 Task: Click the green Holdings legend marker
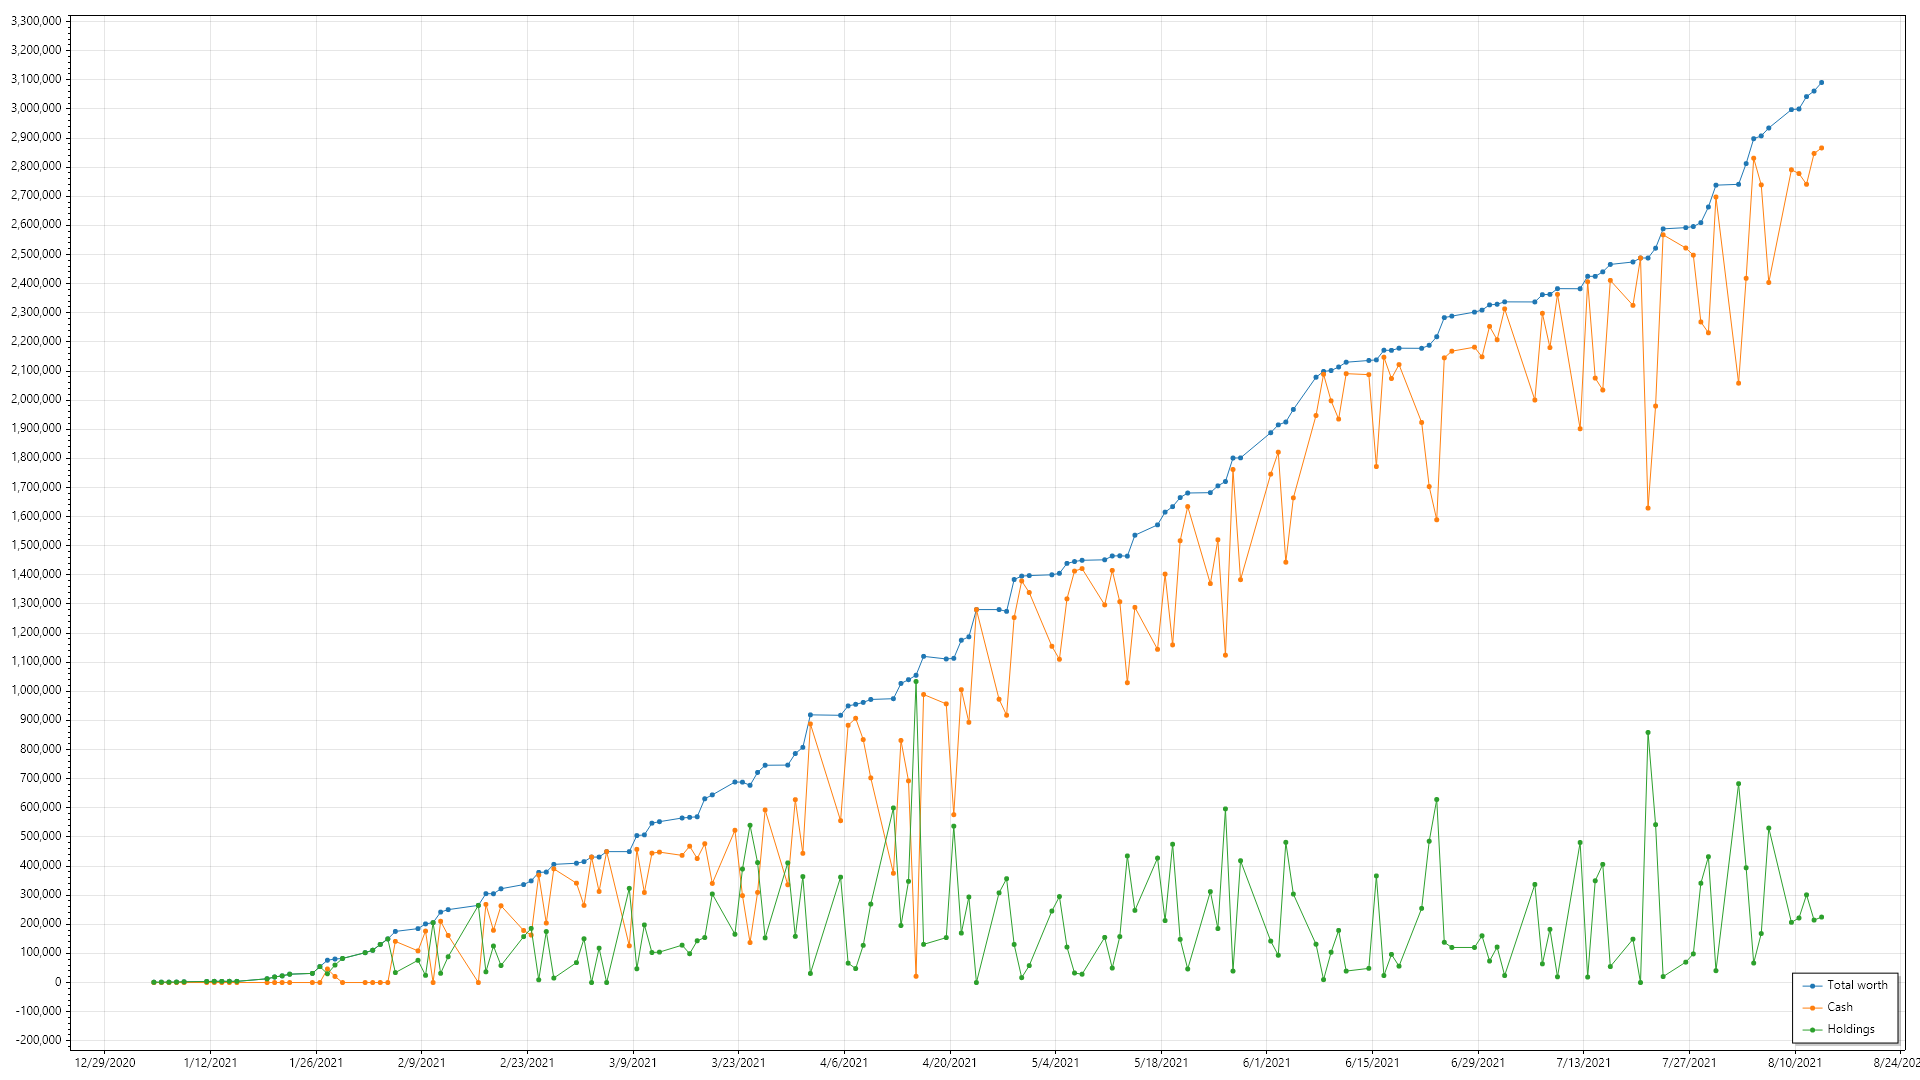(x=1813, y=1030)
